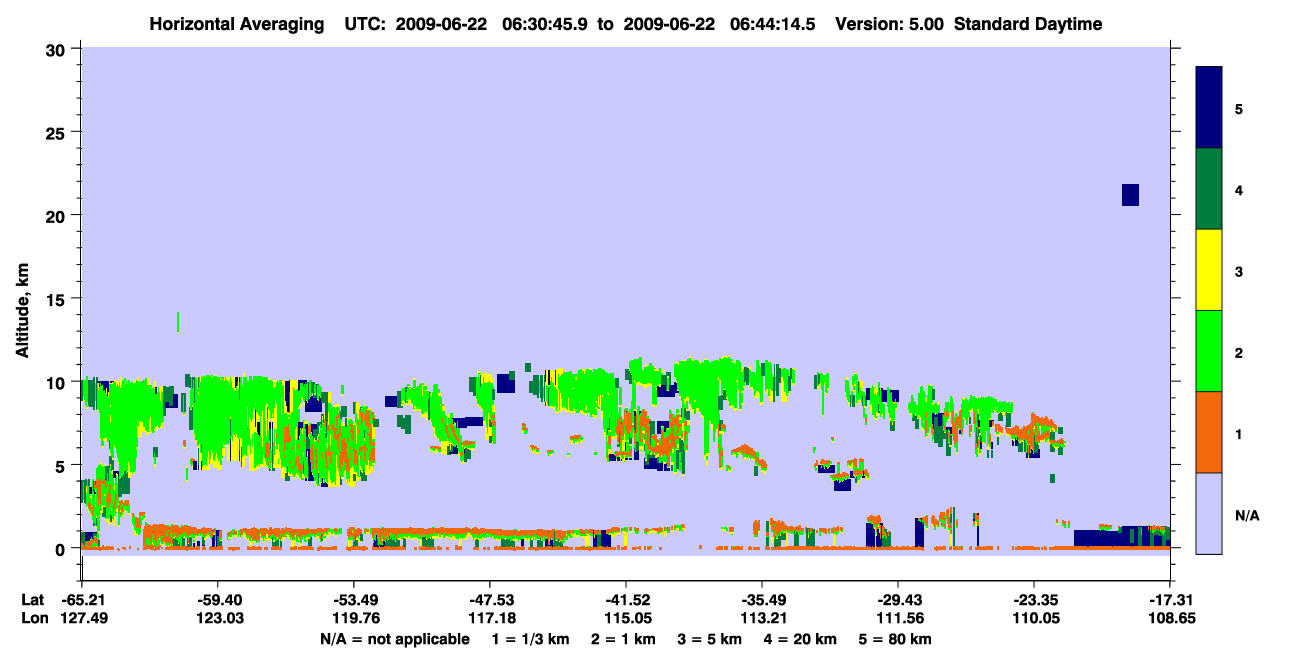Click the isolated blue block near 21 km
This screenshot has width=1300, height=667.
coord(1130,195)
